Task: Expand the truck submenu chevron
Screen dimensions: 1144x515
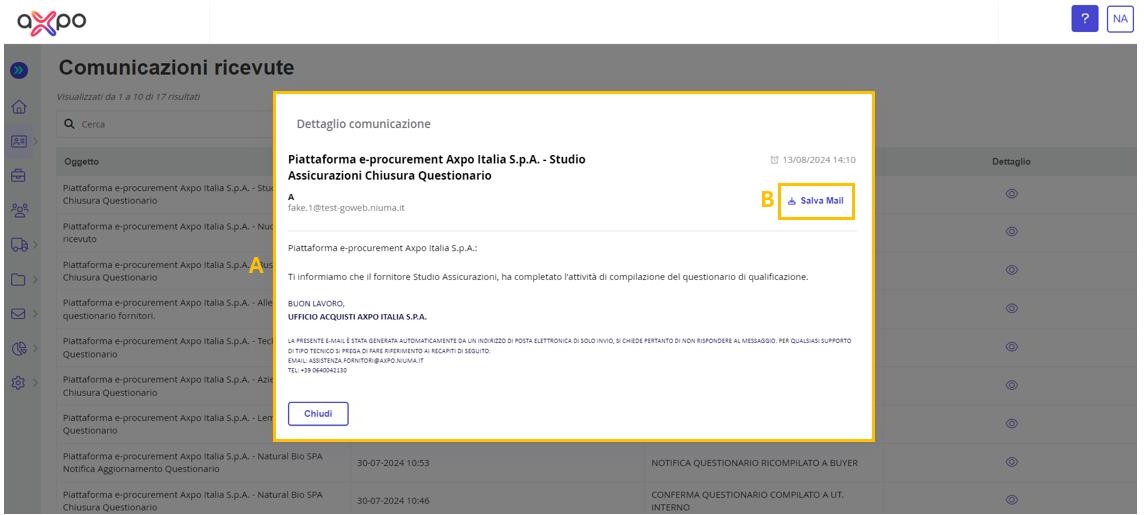Action: pos(34,245)
